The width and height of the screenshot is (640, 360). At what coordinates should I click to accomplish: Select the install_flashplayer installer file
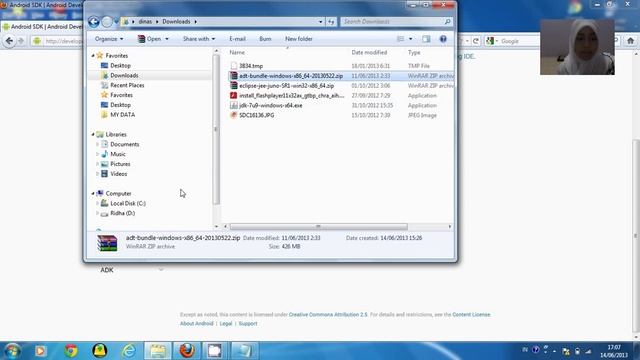291,96
